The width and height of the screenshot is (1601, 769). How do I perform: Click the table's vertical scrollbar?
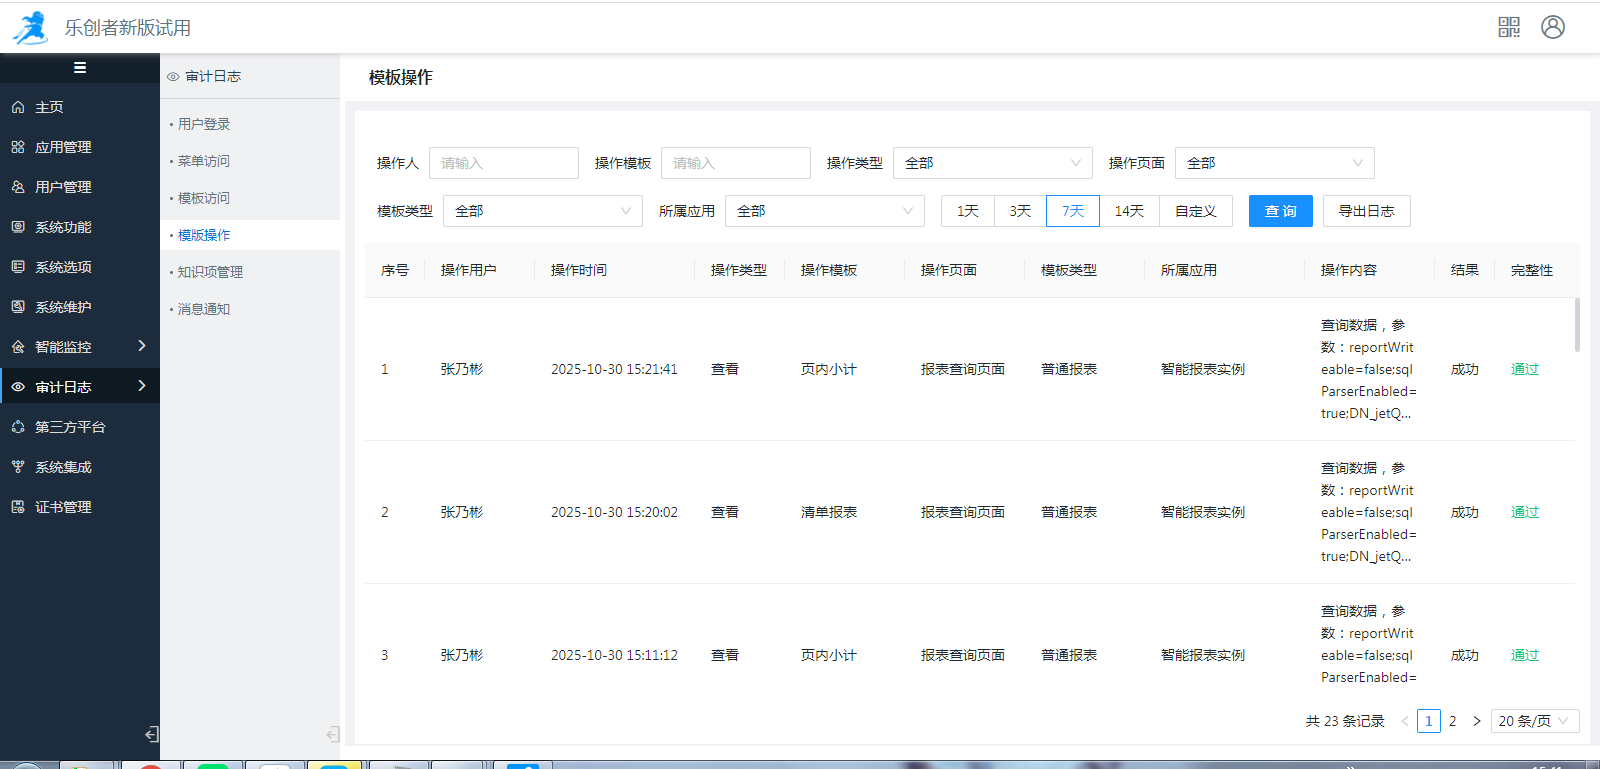click(1577, 325)
